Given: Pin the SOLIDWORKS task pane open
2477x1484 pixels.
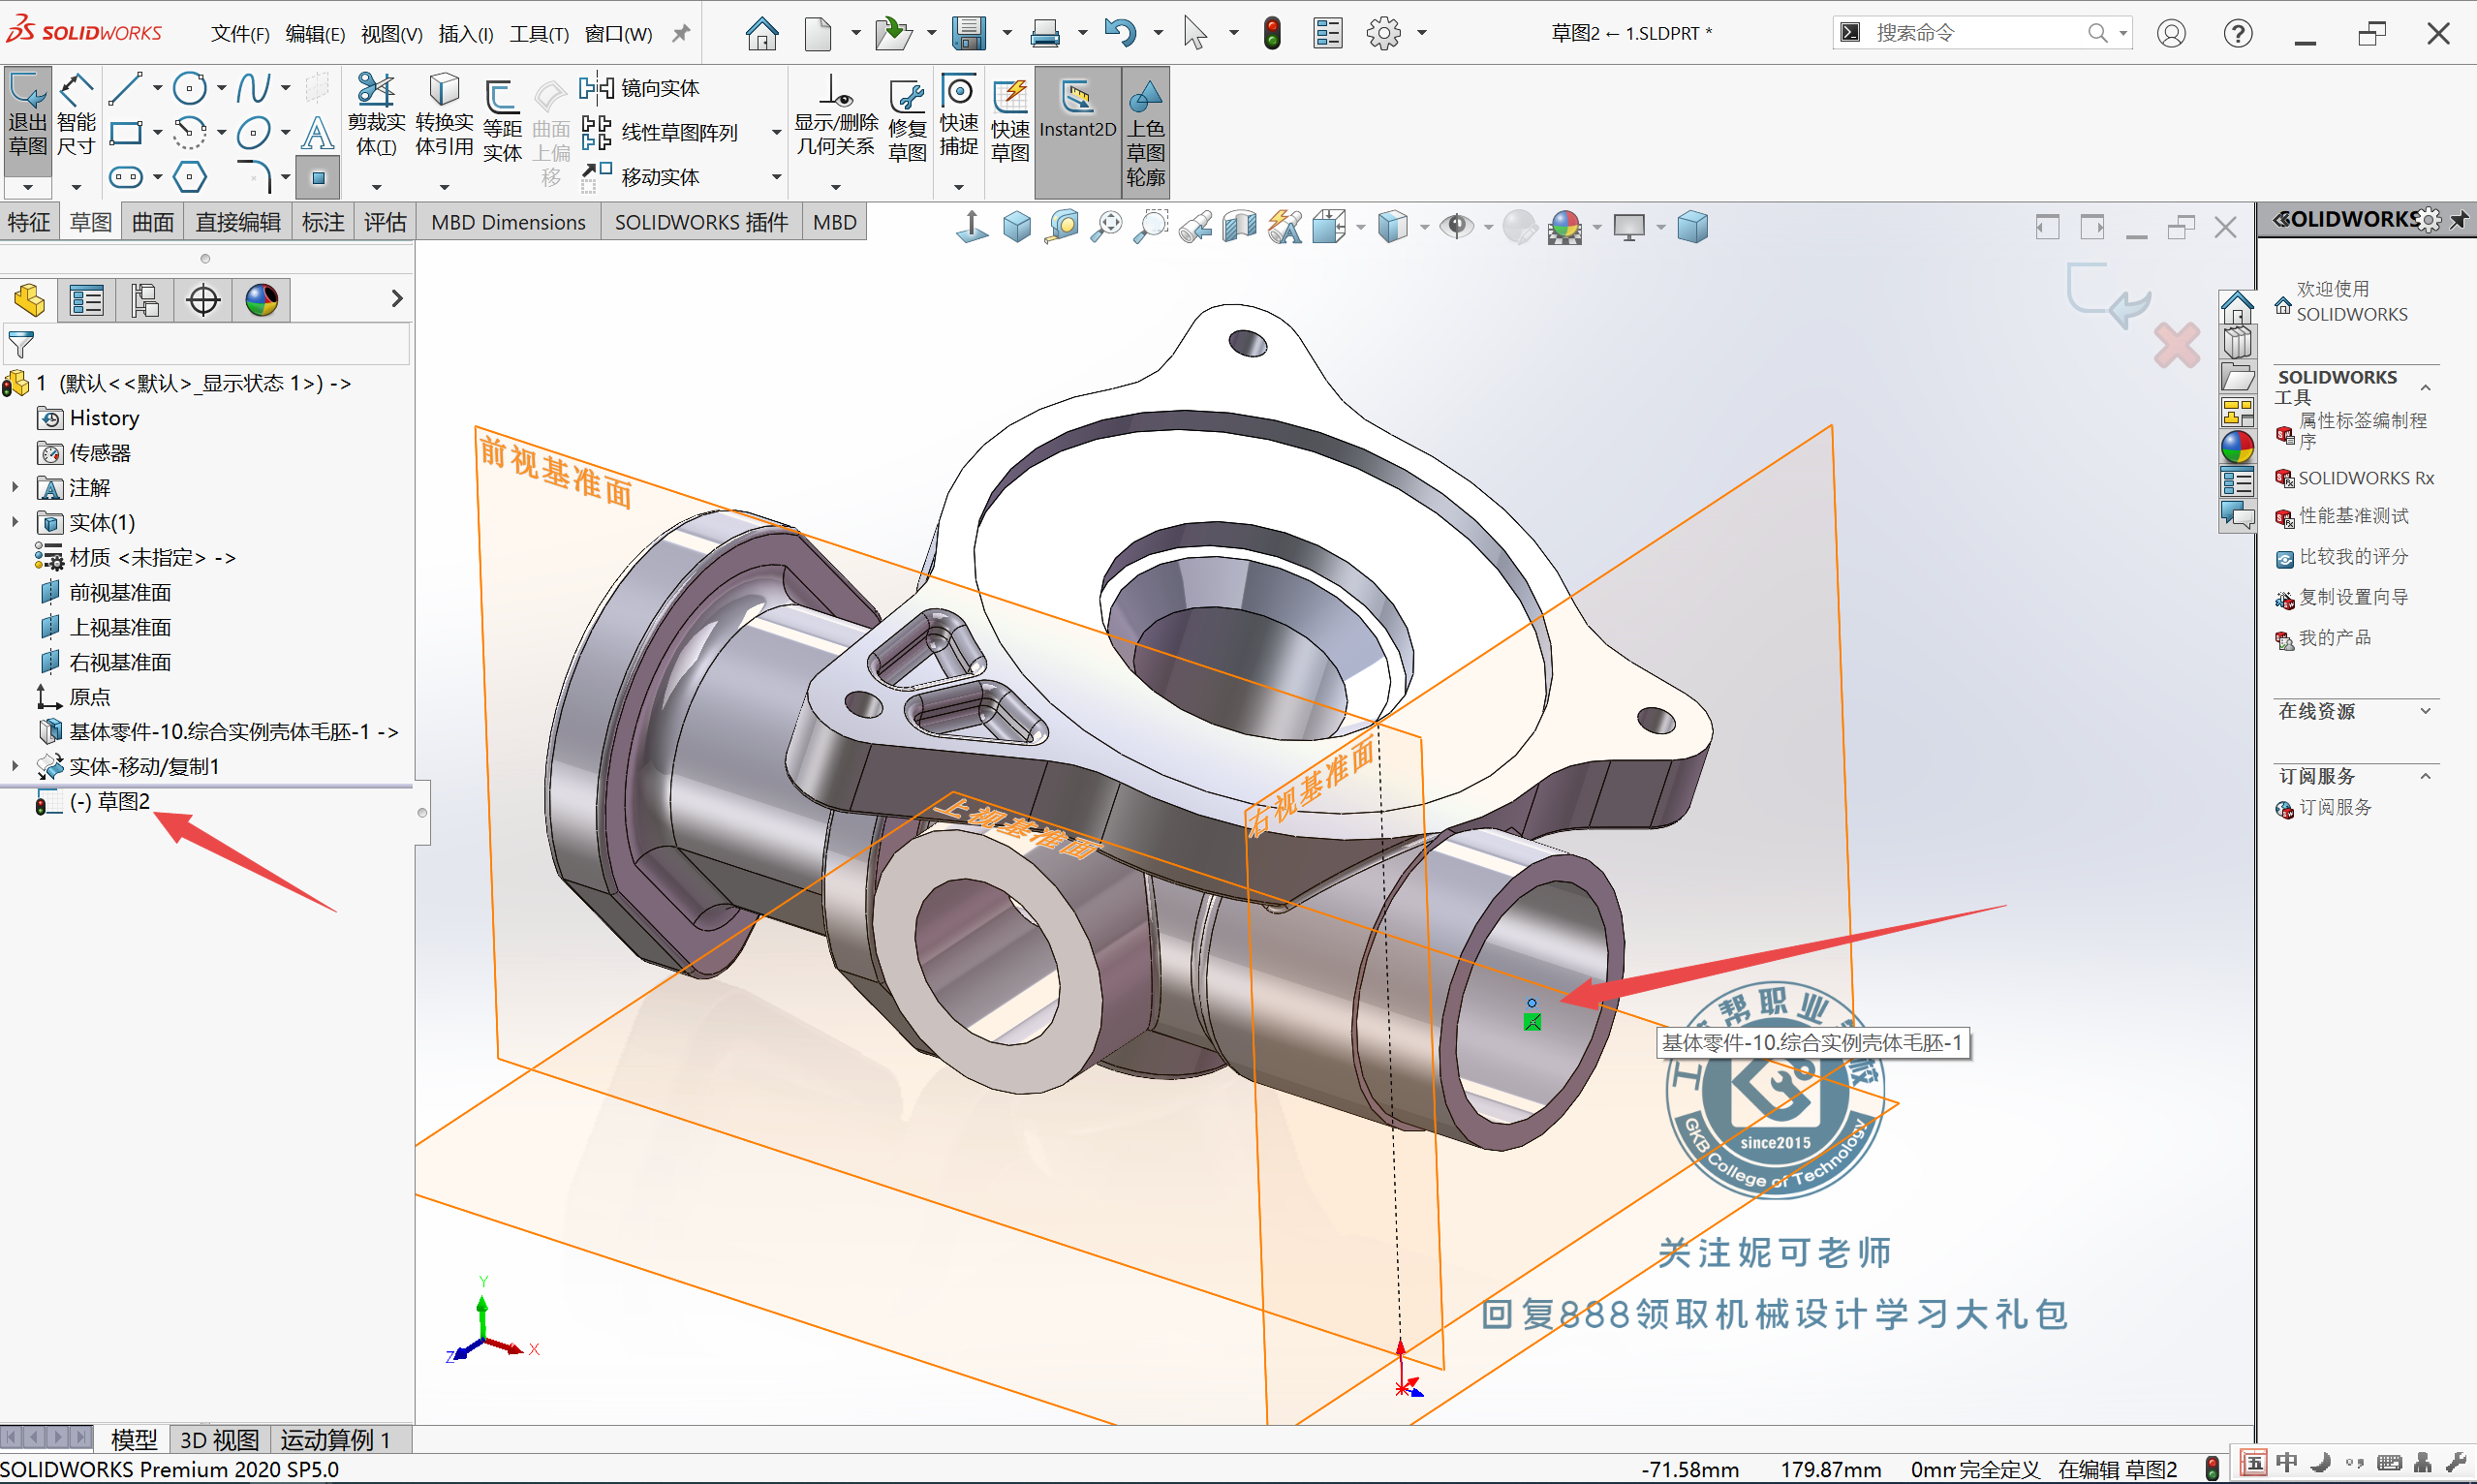Looking at the screenshot, I should [x=2459, y=219].
